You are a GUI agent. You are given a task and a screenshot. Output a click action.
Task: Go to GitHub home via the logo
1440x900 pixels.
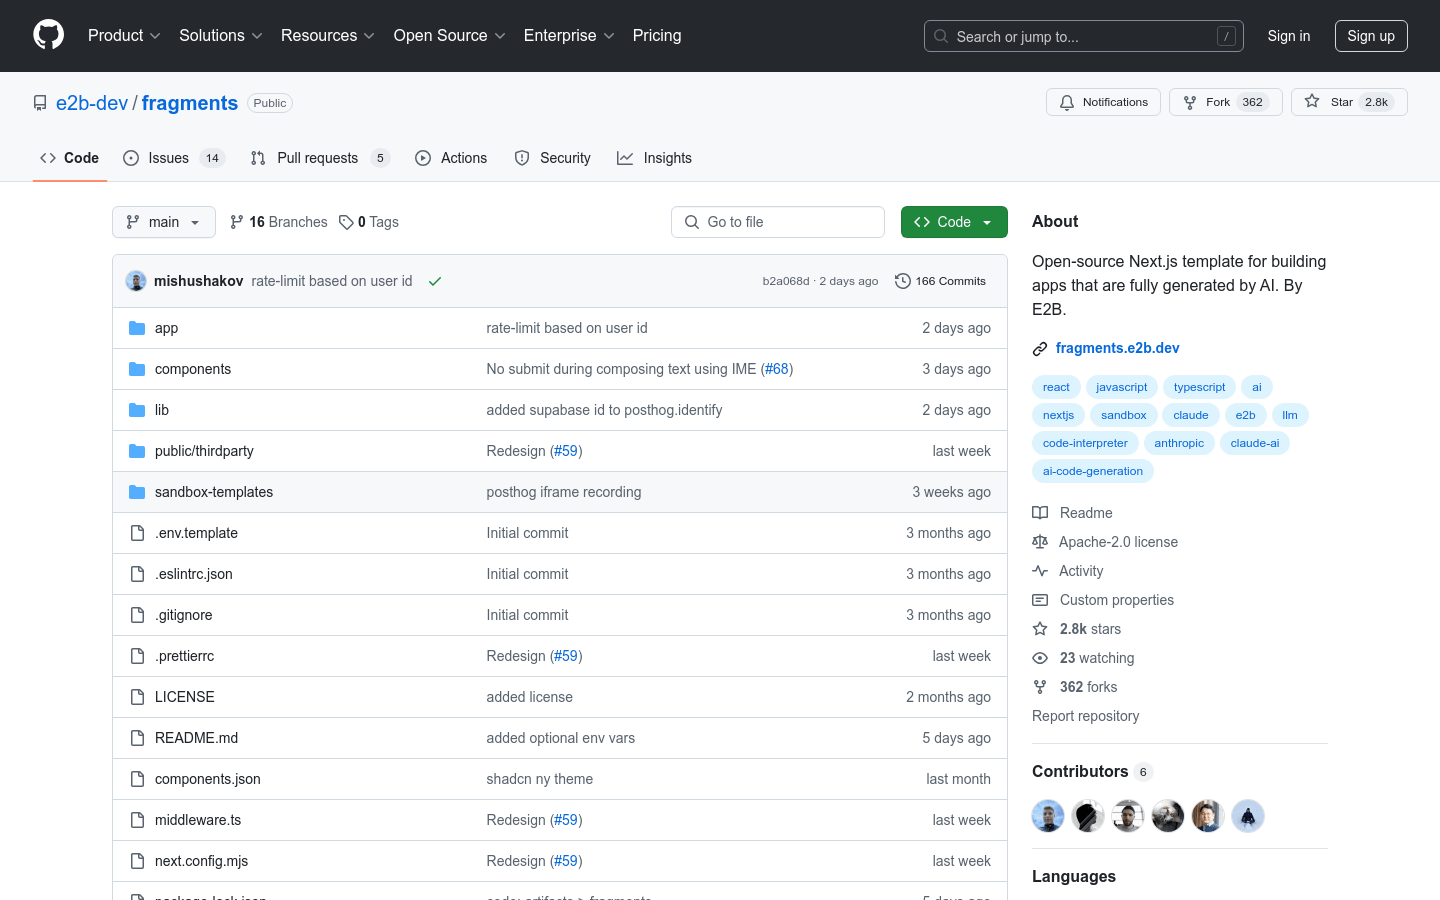(x=48, y=35)
